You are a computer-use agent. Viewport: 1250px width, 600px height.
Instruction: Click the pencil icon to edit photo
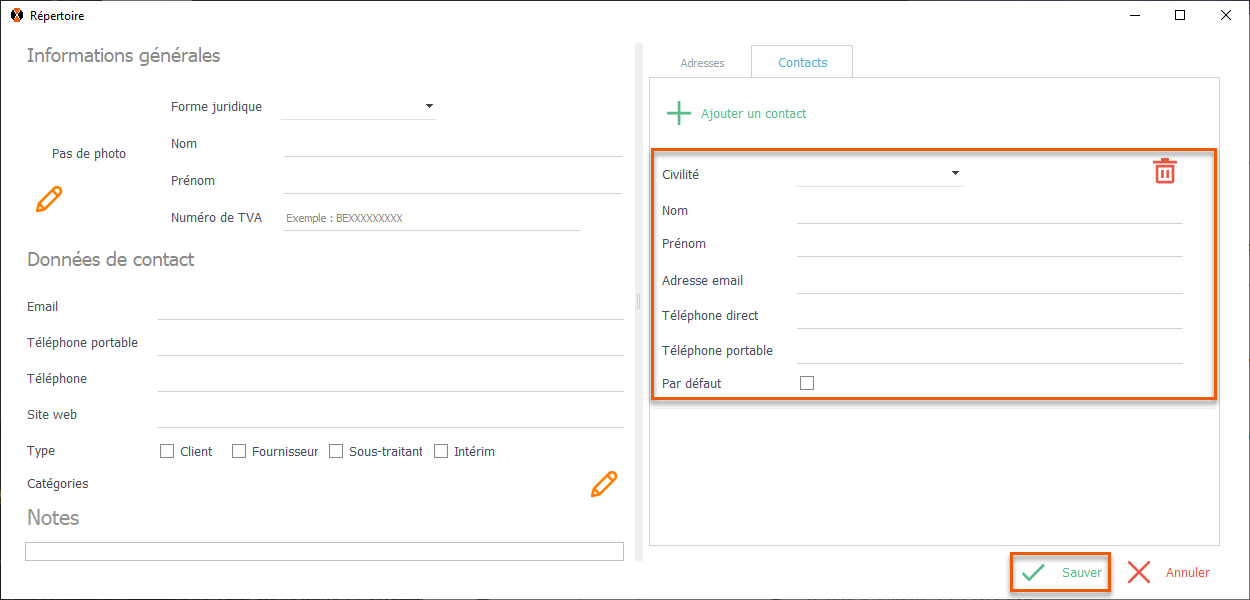click(49, 199)
